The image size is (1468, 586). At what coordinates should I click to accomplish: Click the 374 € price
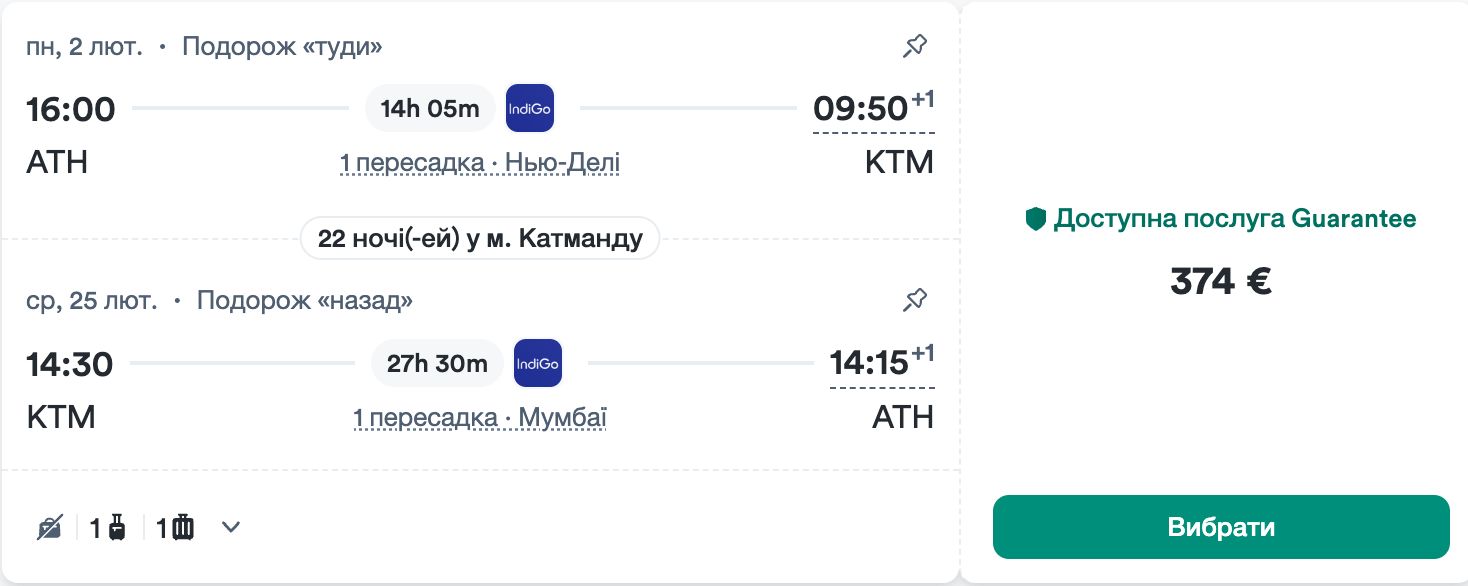coord(1220,282)
